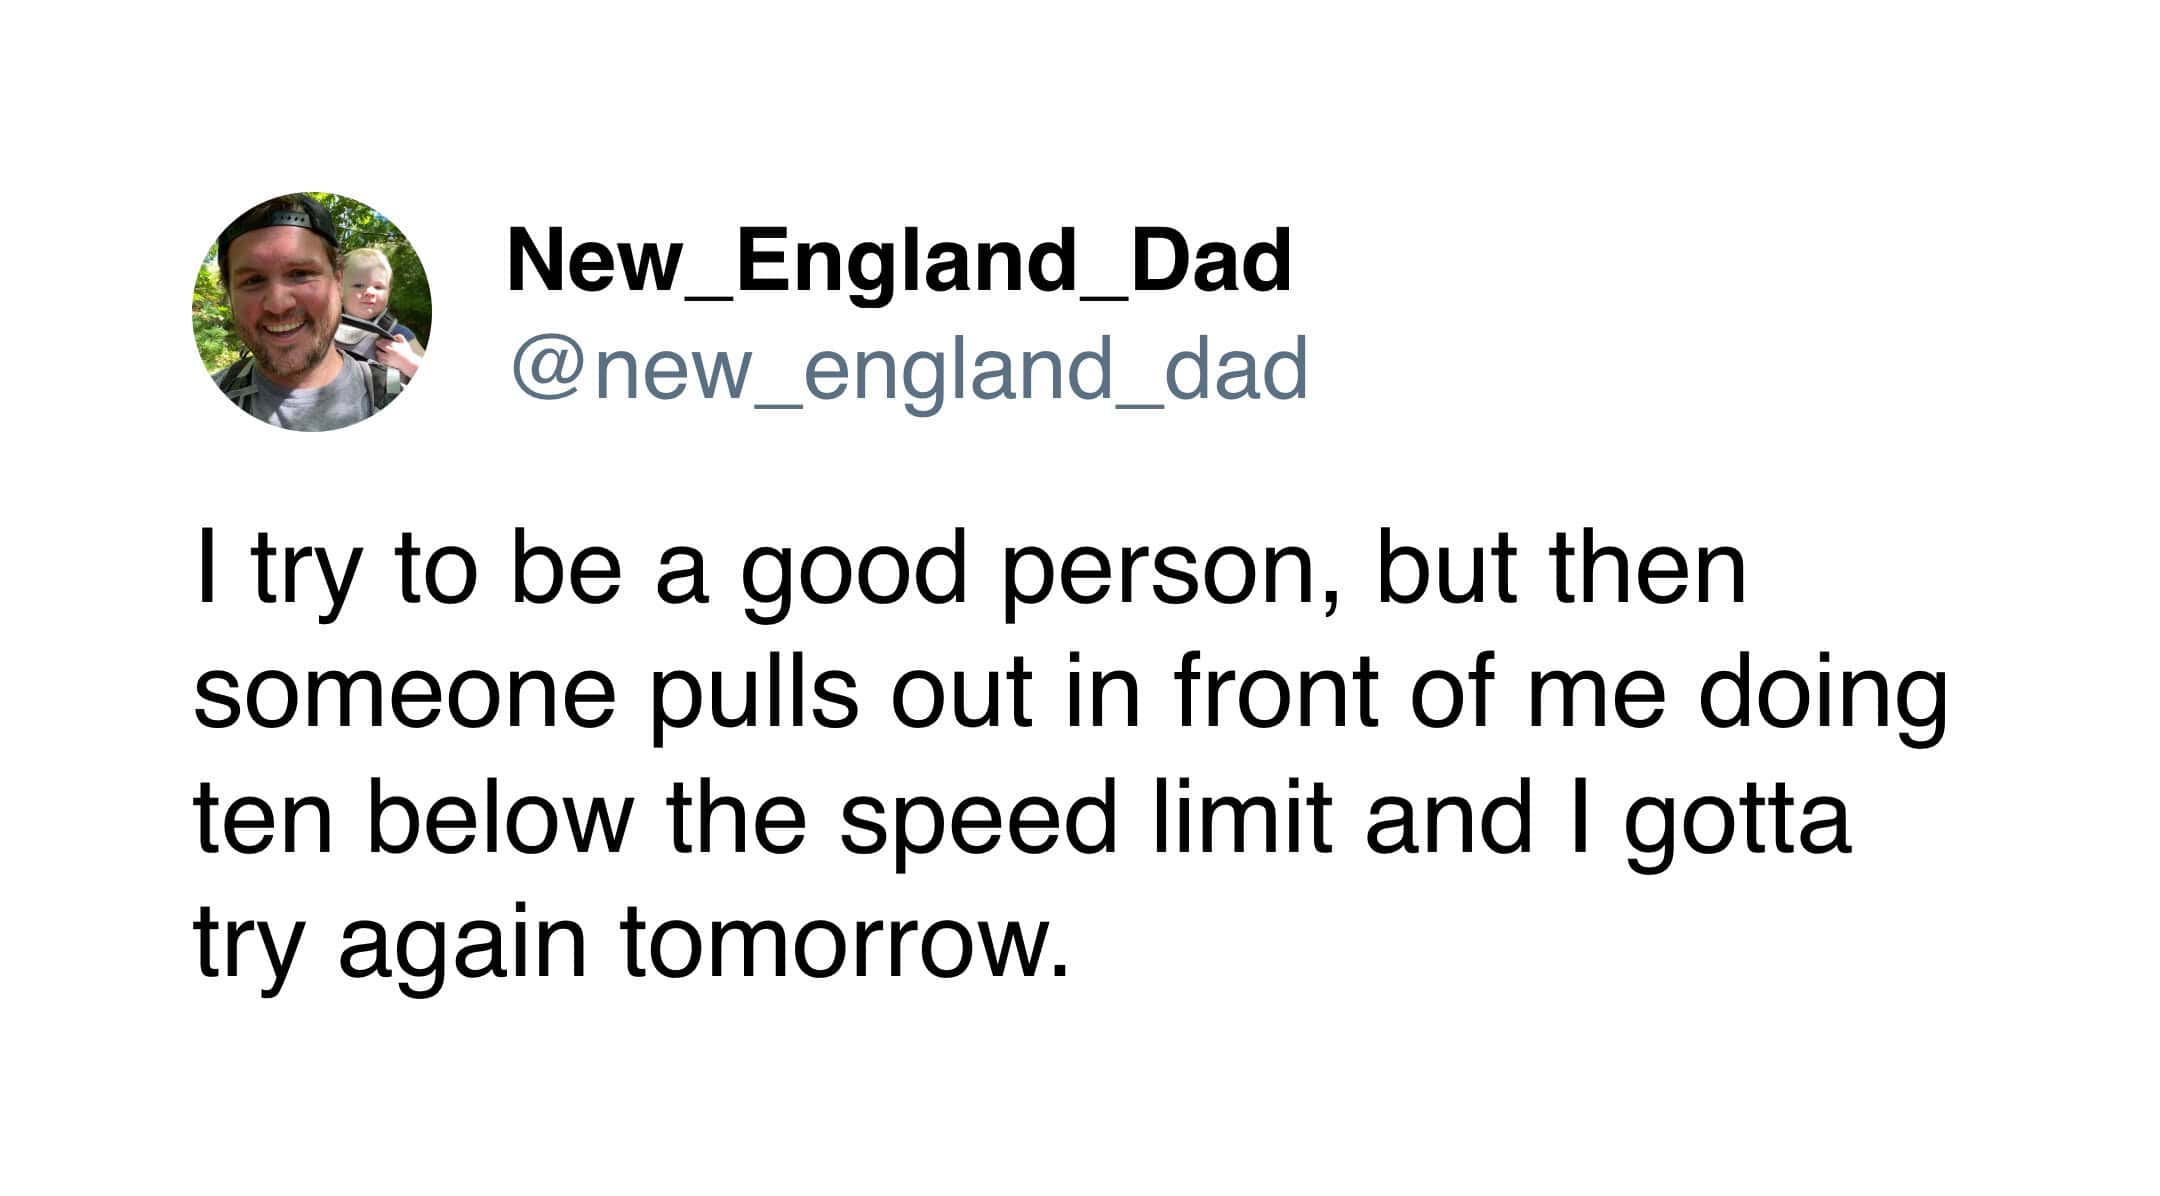Click the New_England_Dad display name
The height and width of the screenshot is (1196, 2160).
coord(900,262)
